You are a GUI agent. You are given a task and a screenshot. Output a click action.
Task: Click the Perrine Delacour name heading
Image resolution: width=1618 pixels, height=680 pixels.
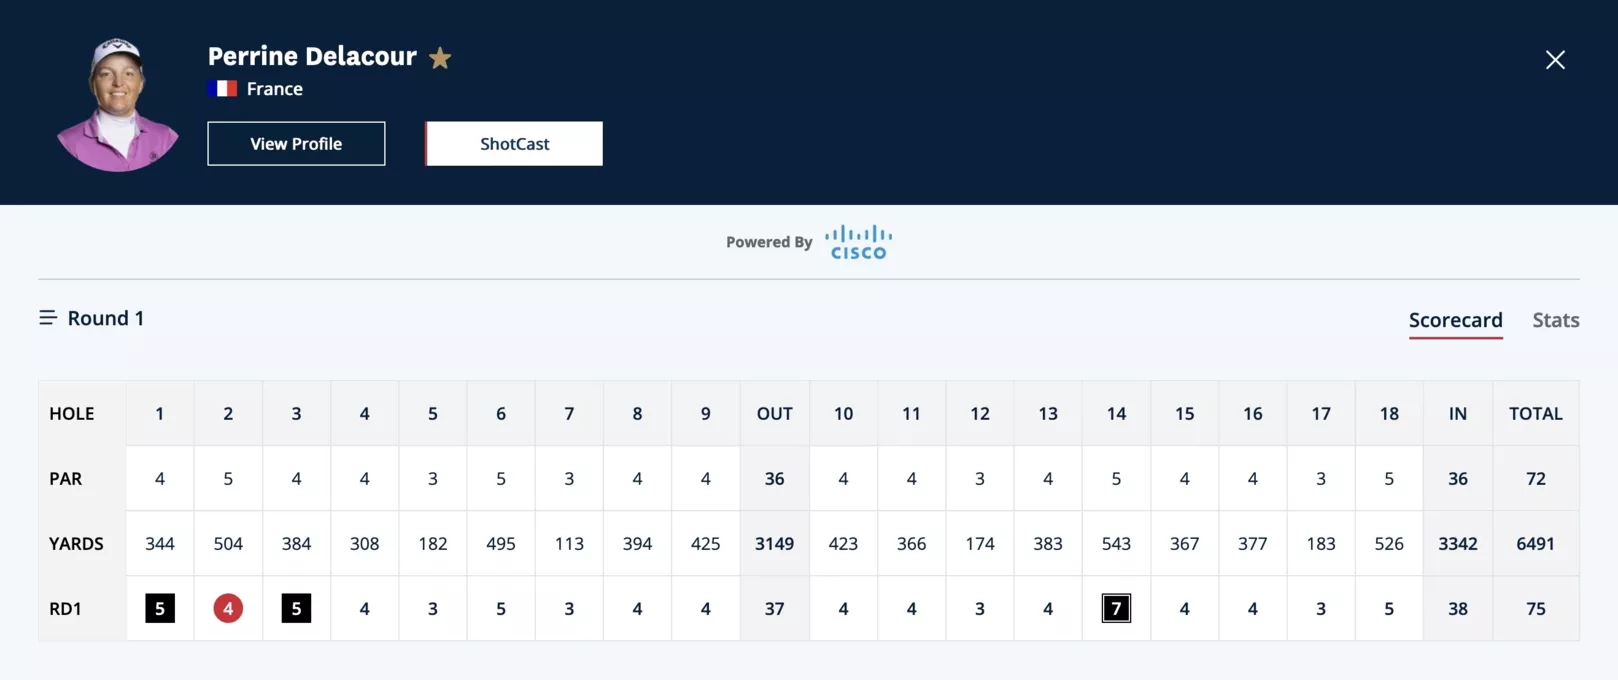tap(312, 56)
